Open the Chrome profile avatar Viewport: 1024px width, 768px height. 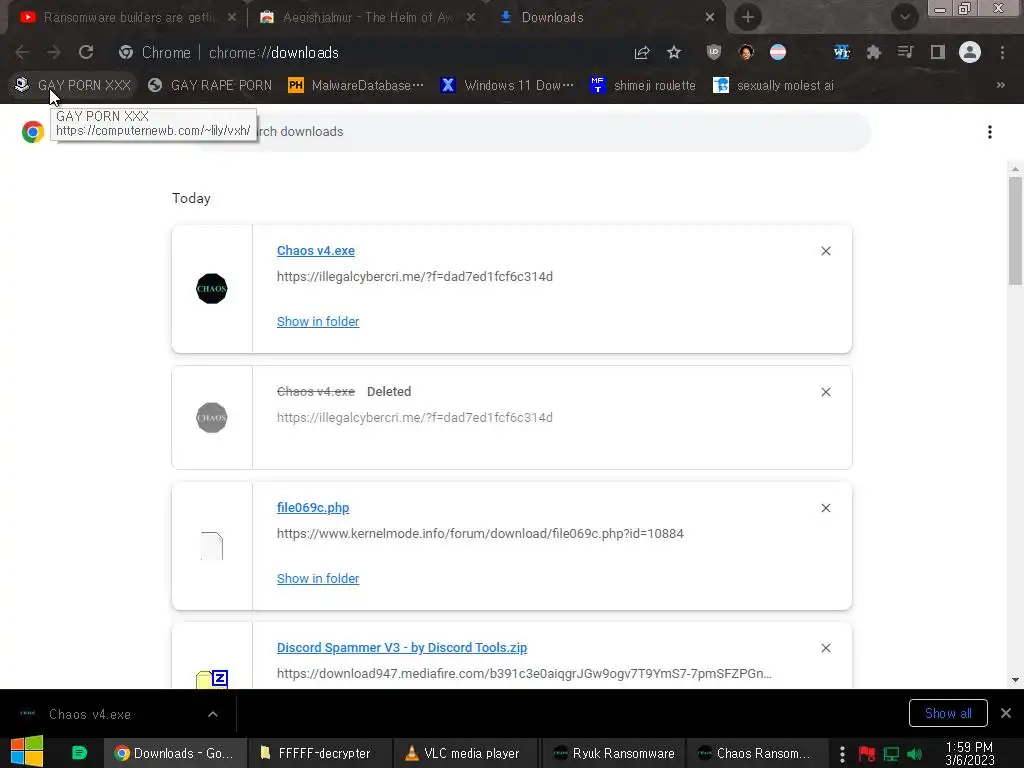(970, 52)
